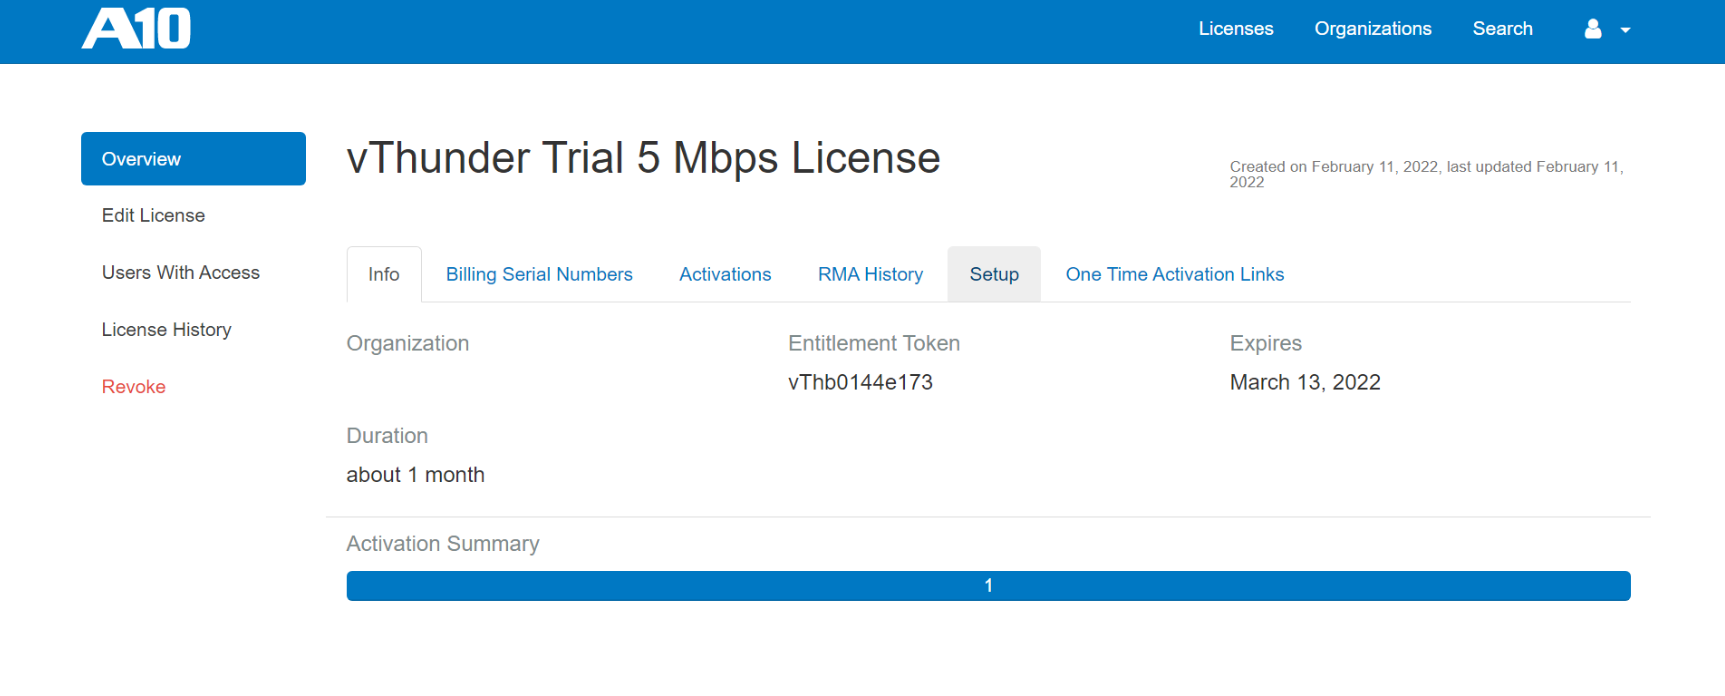This screenshot has height=696, width=1725.
Task: Select the Overview sidebar item
Action: (x=193, y=159)
